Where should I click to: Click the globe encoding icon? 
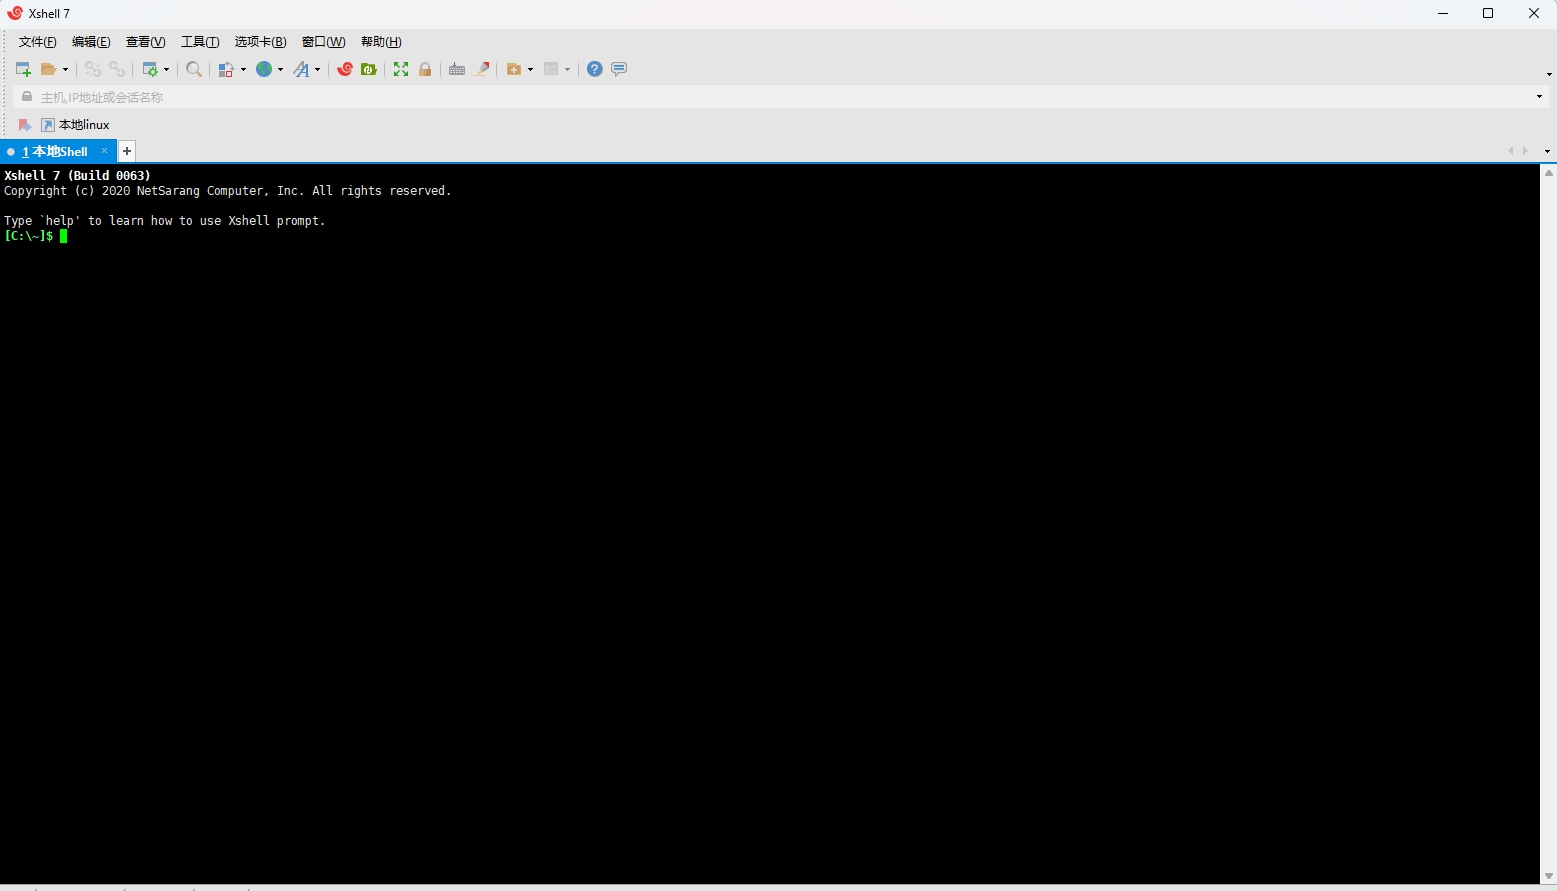pos(264,69)
